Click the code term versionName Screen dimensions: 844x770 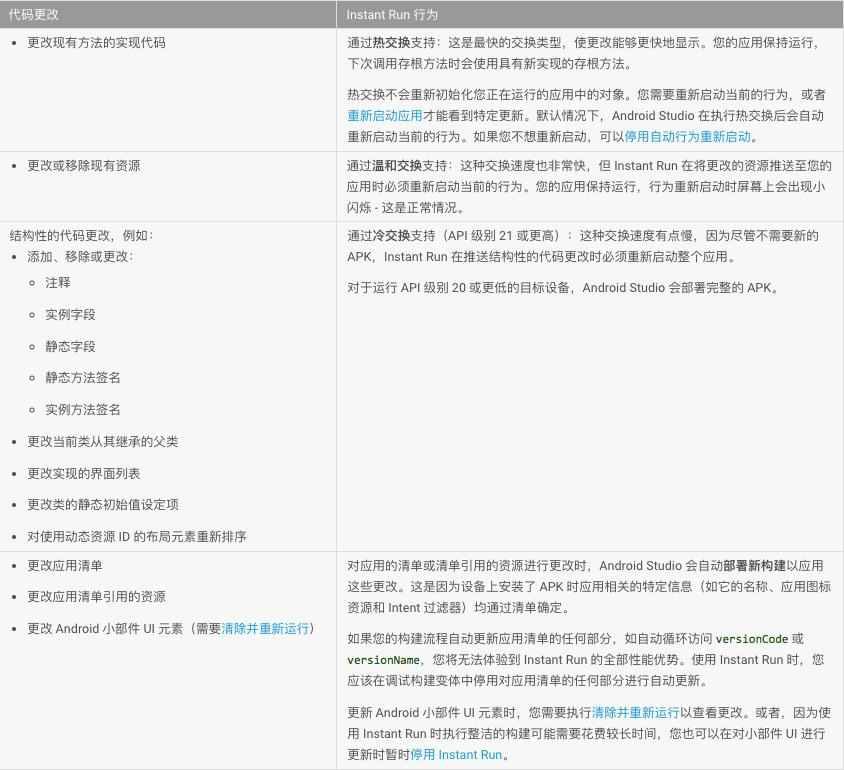pos(383,660)
